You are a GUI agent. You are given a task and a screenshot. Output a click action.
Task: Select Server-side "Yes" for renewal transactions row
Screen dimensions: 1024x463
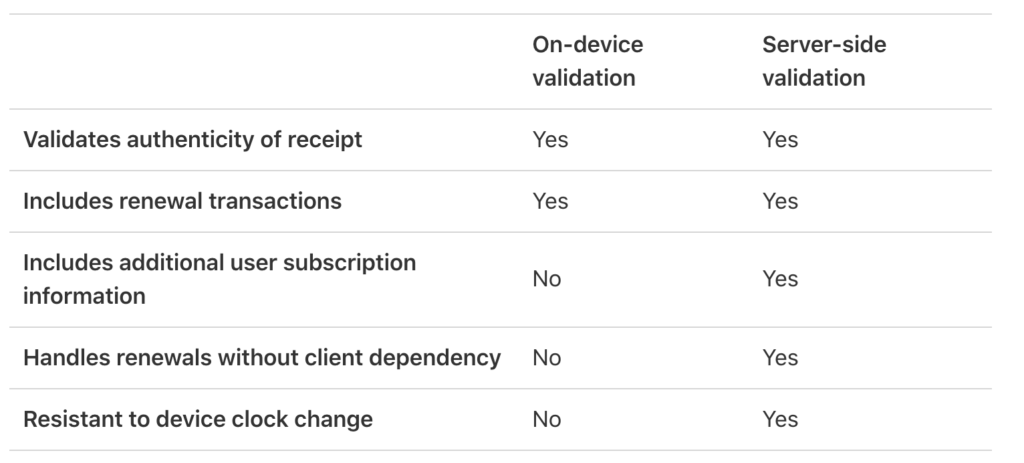pyautogui.click(x=780, y=201)
